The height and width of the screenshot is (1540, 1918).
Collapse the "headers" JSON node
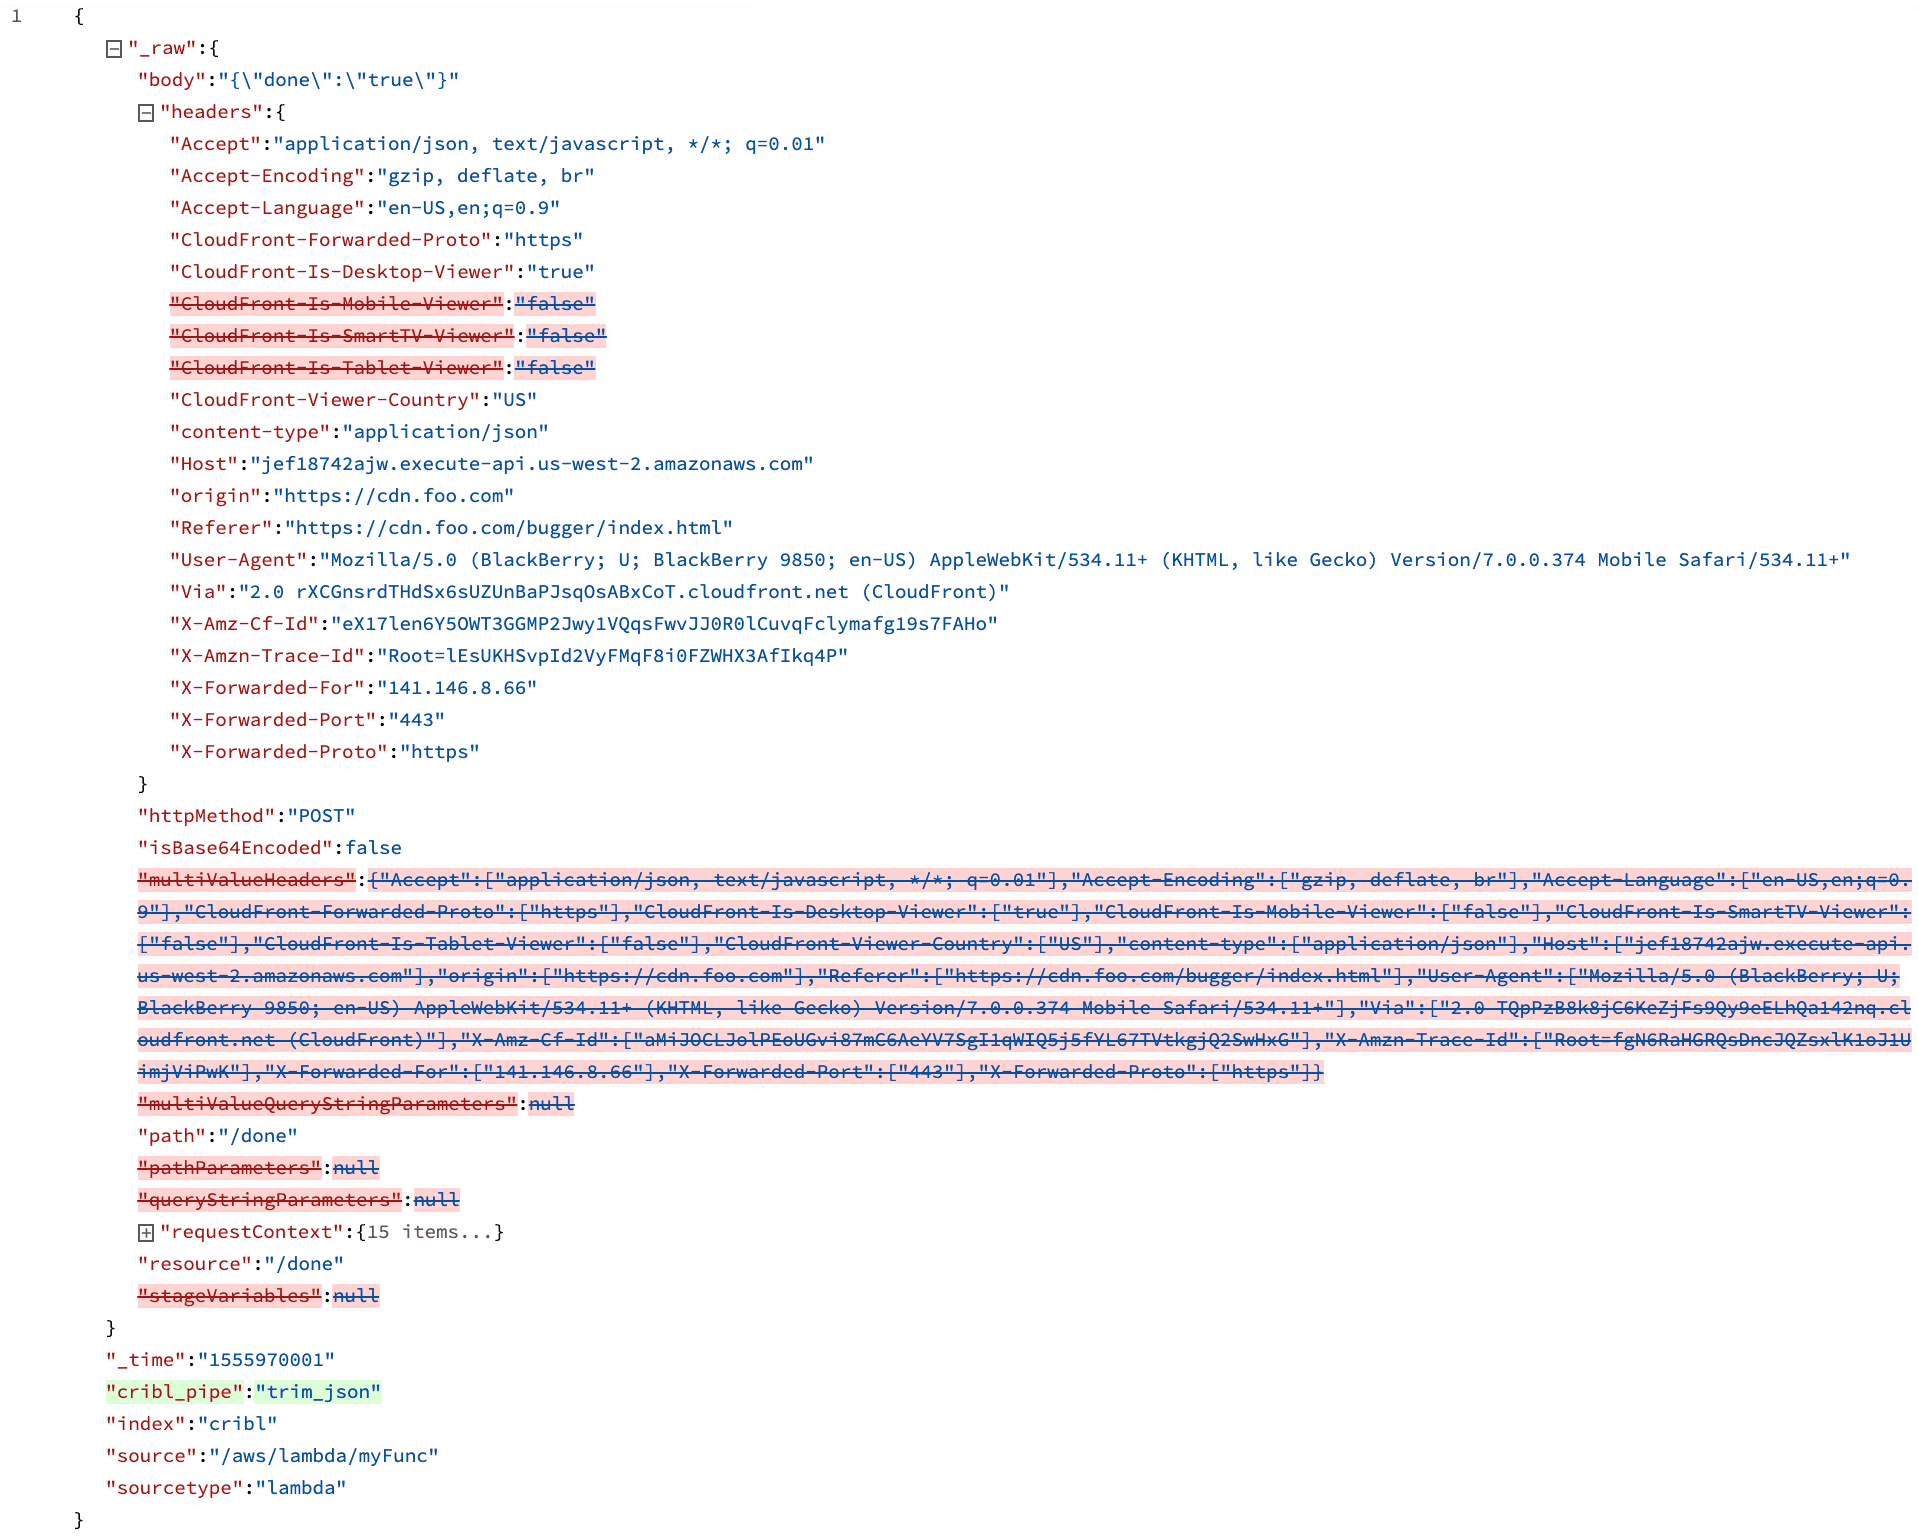point(146,113)
